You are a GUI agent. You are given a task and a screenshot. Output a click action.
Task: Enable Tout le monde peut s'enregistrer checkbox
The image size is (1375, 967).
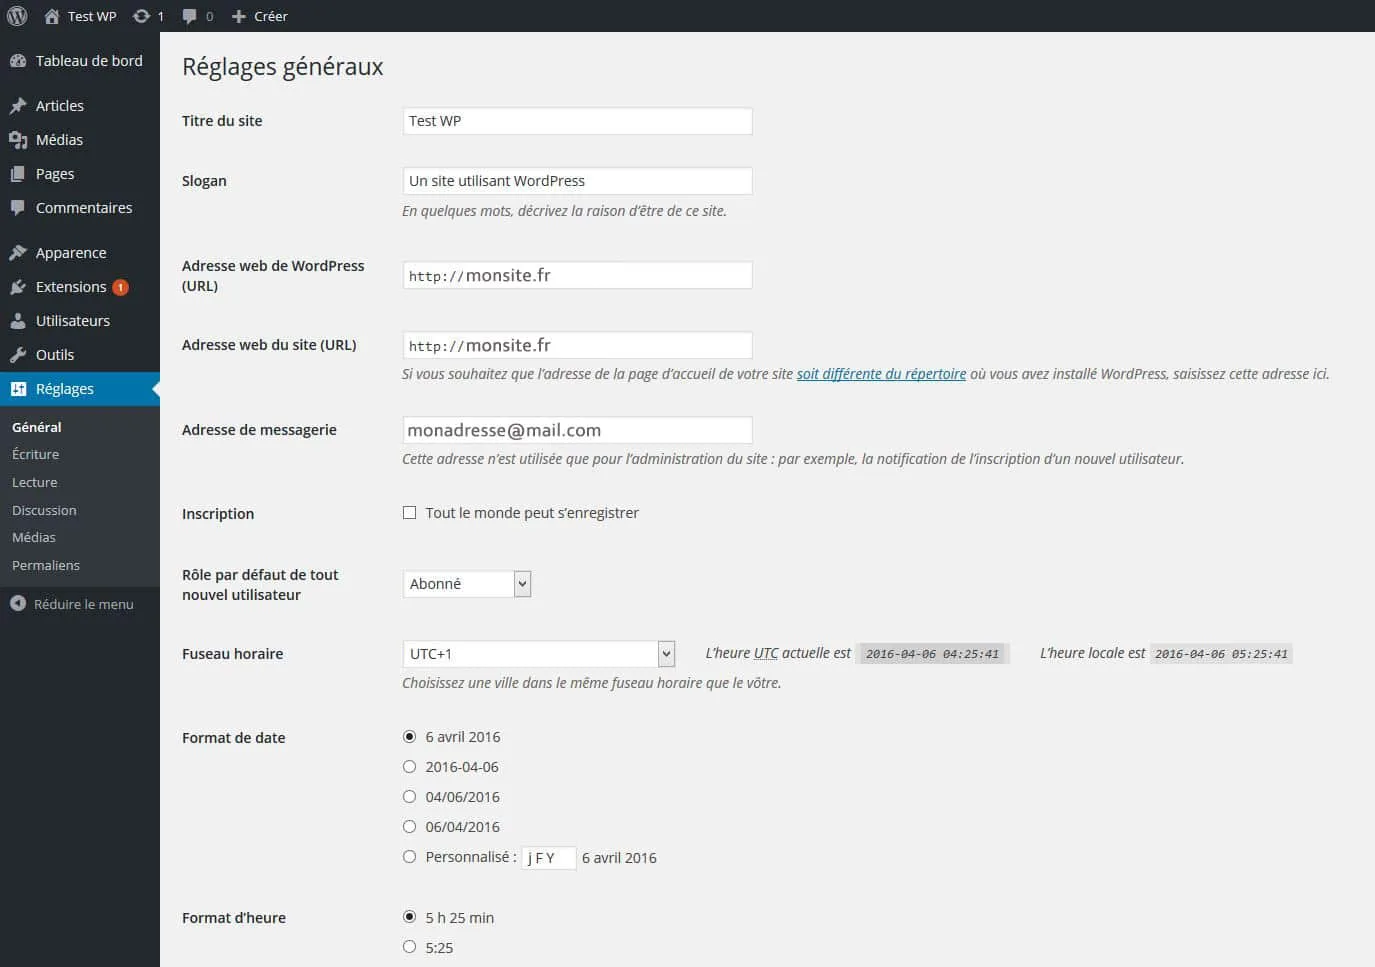[x=409, y=513]
